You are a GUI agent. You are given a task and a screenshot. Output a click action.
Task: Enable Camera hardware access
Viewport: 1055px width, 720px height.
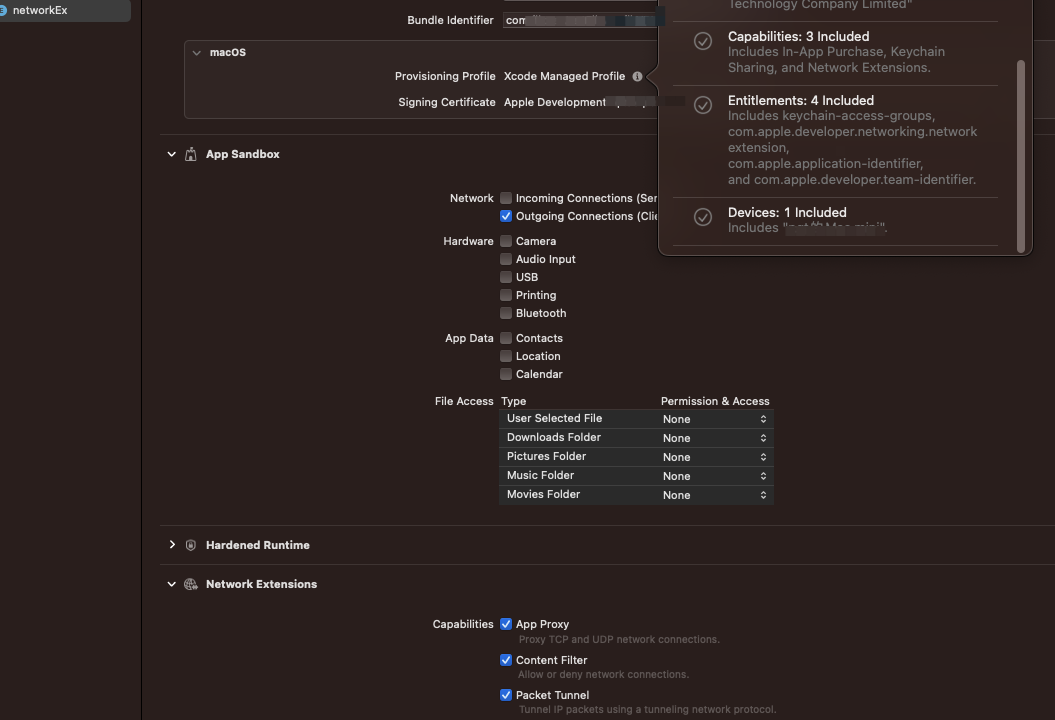(506, 241)
